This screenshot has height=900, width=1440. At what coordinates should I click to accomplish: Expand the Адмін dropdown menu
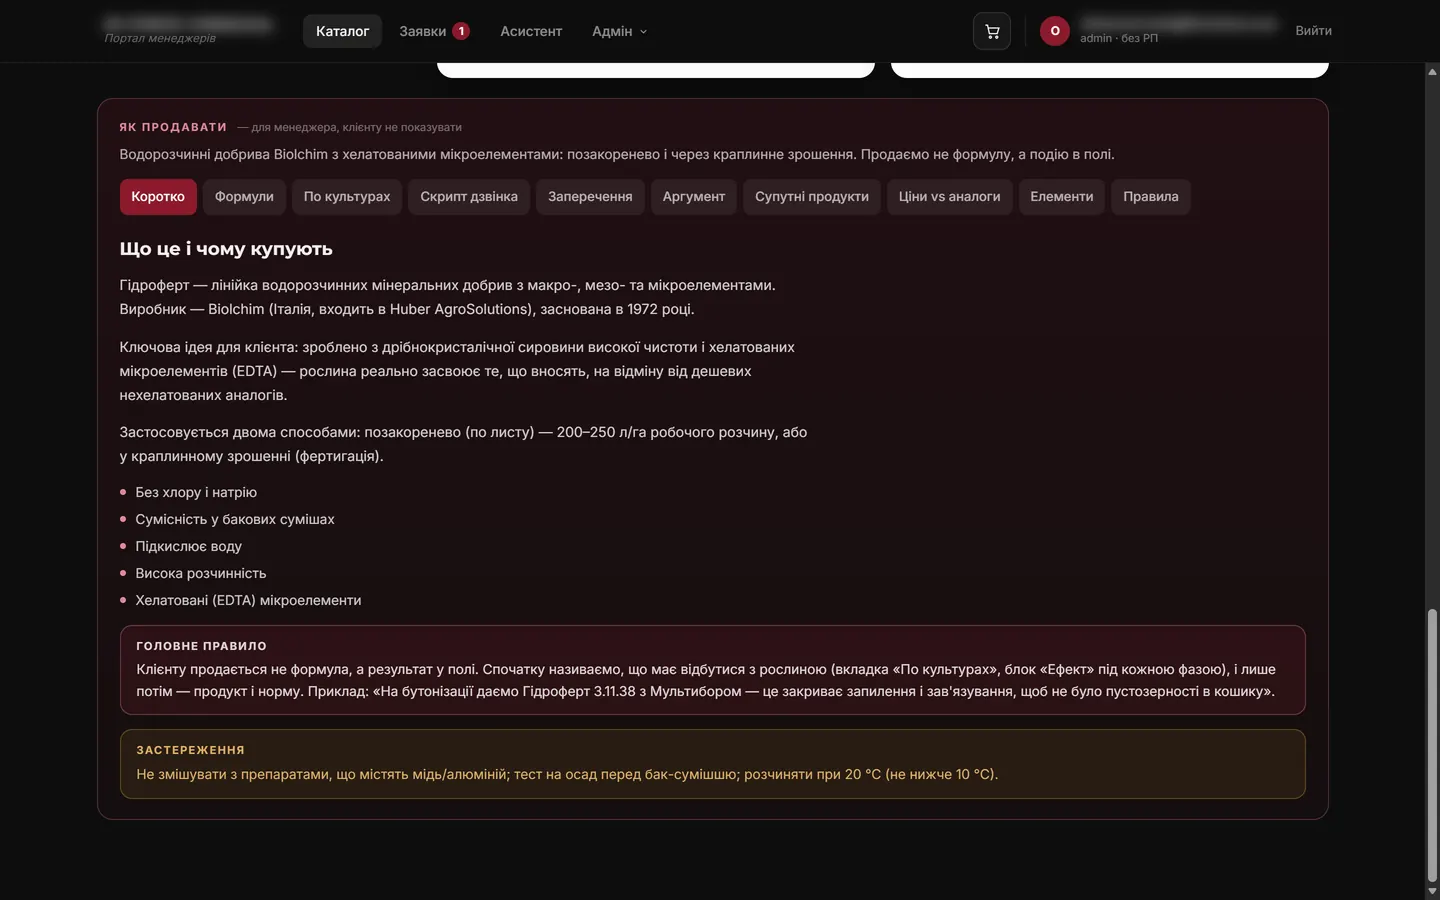pyautogui.click(x=619, y=31)
